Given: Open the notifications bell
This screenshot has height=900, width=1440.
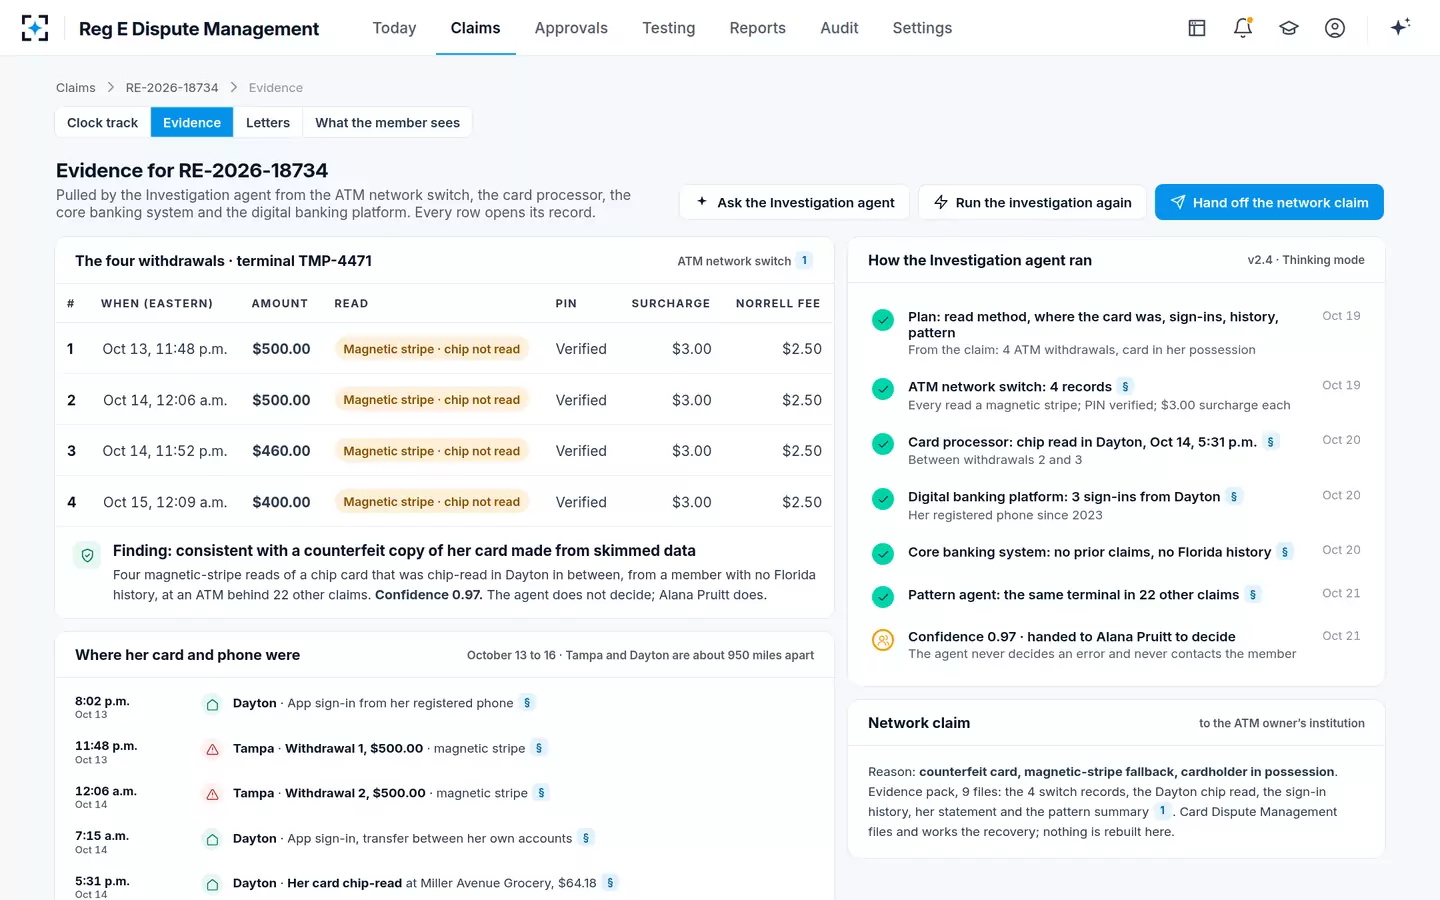Looking at the screenshot, I should pos(1243,28).
